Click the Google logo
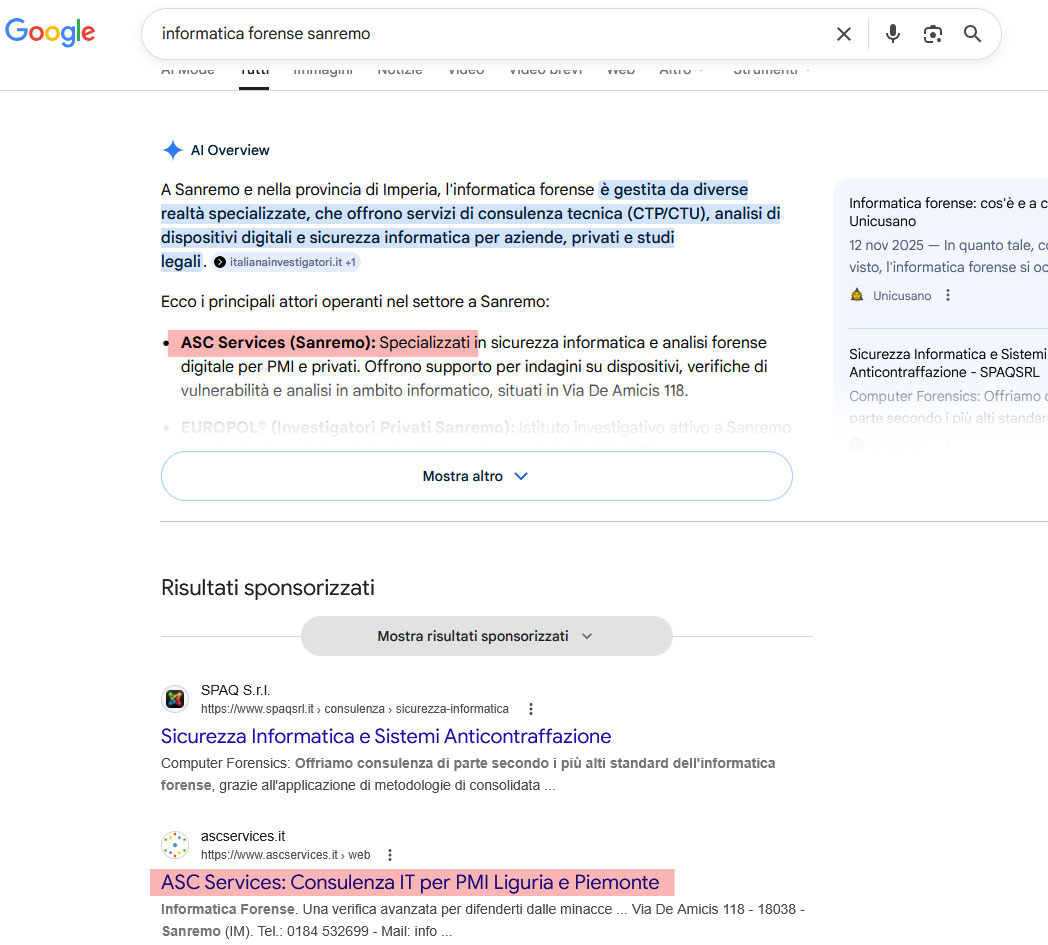The height and width of the screenshot is (945, 1048). pos(50,31)
